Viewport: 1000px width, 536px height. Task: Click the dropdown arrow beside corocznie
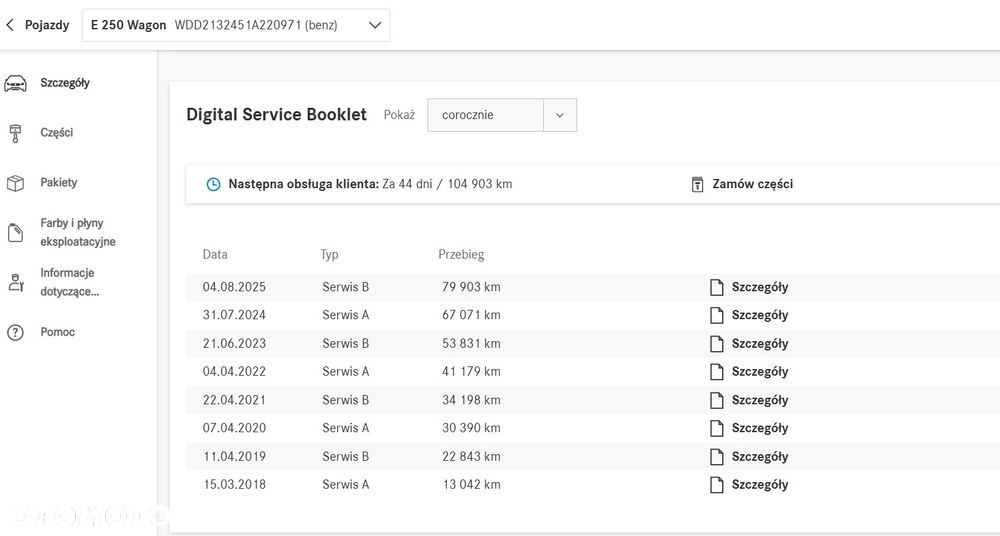(x=560, y=115)
